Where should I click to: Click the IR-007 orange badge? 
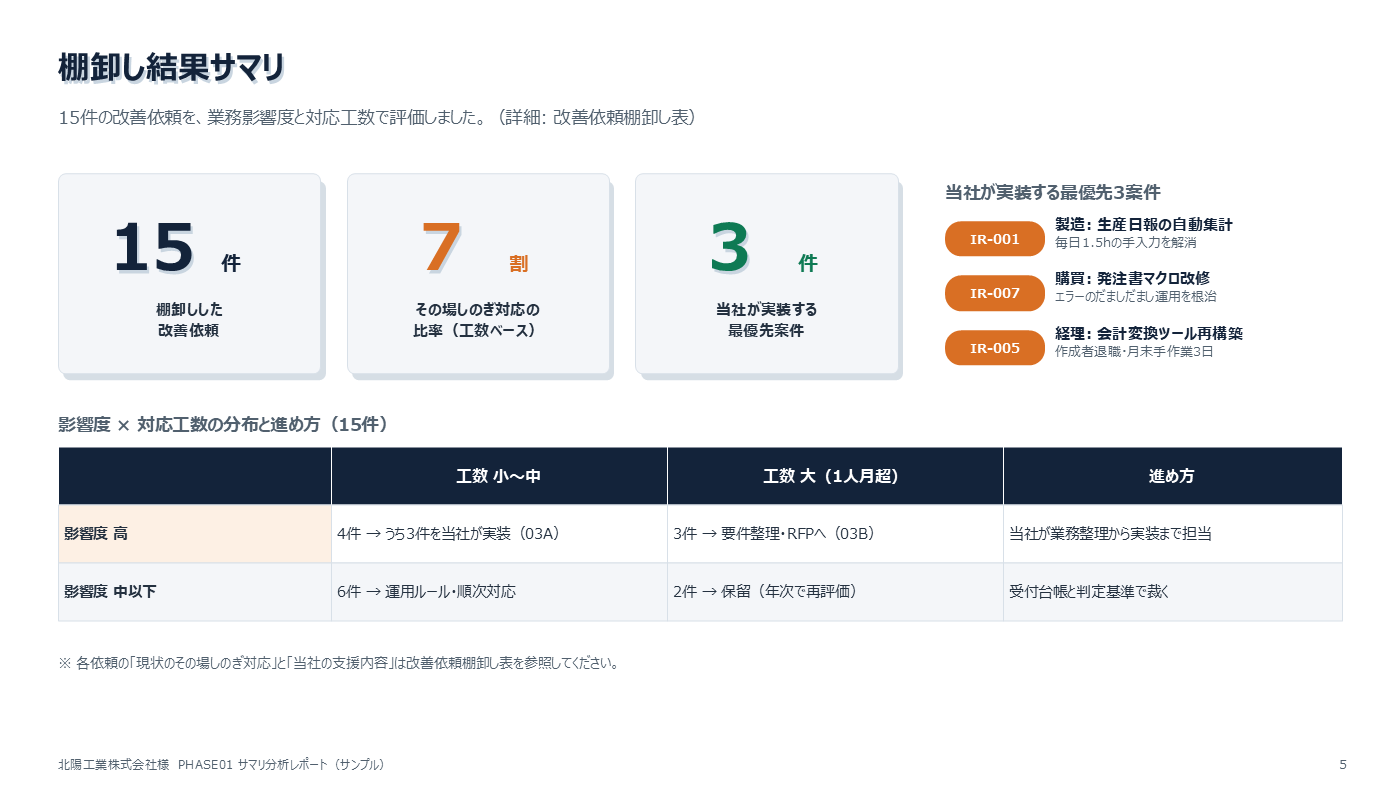994,293
